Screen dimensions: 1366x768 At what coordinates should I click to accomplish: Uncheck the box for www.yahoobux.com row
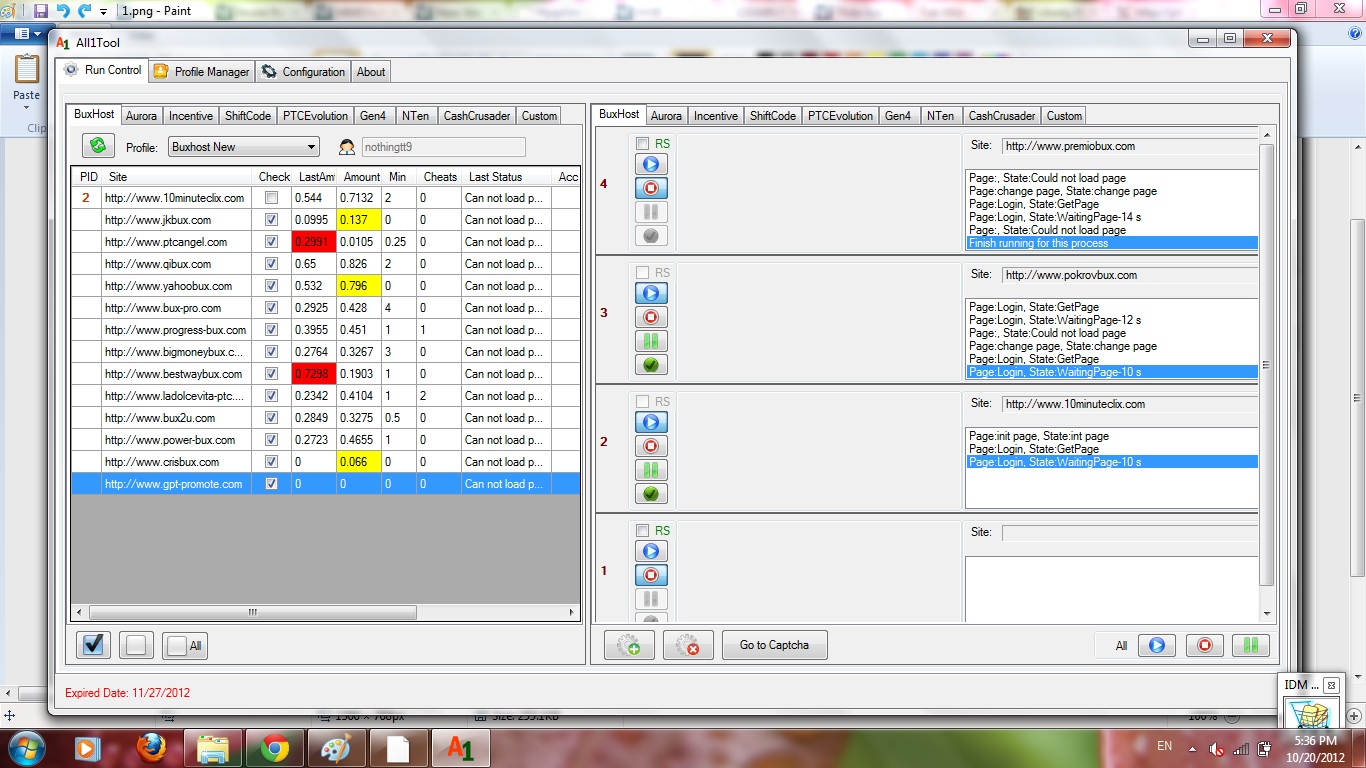coord(271,286)
